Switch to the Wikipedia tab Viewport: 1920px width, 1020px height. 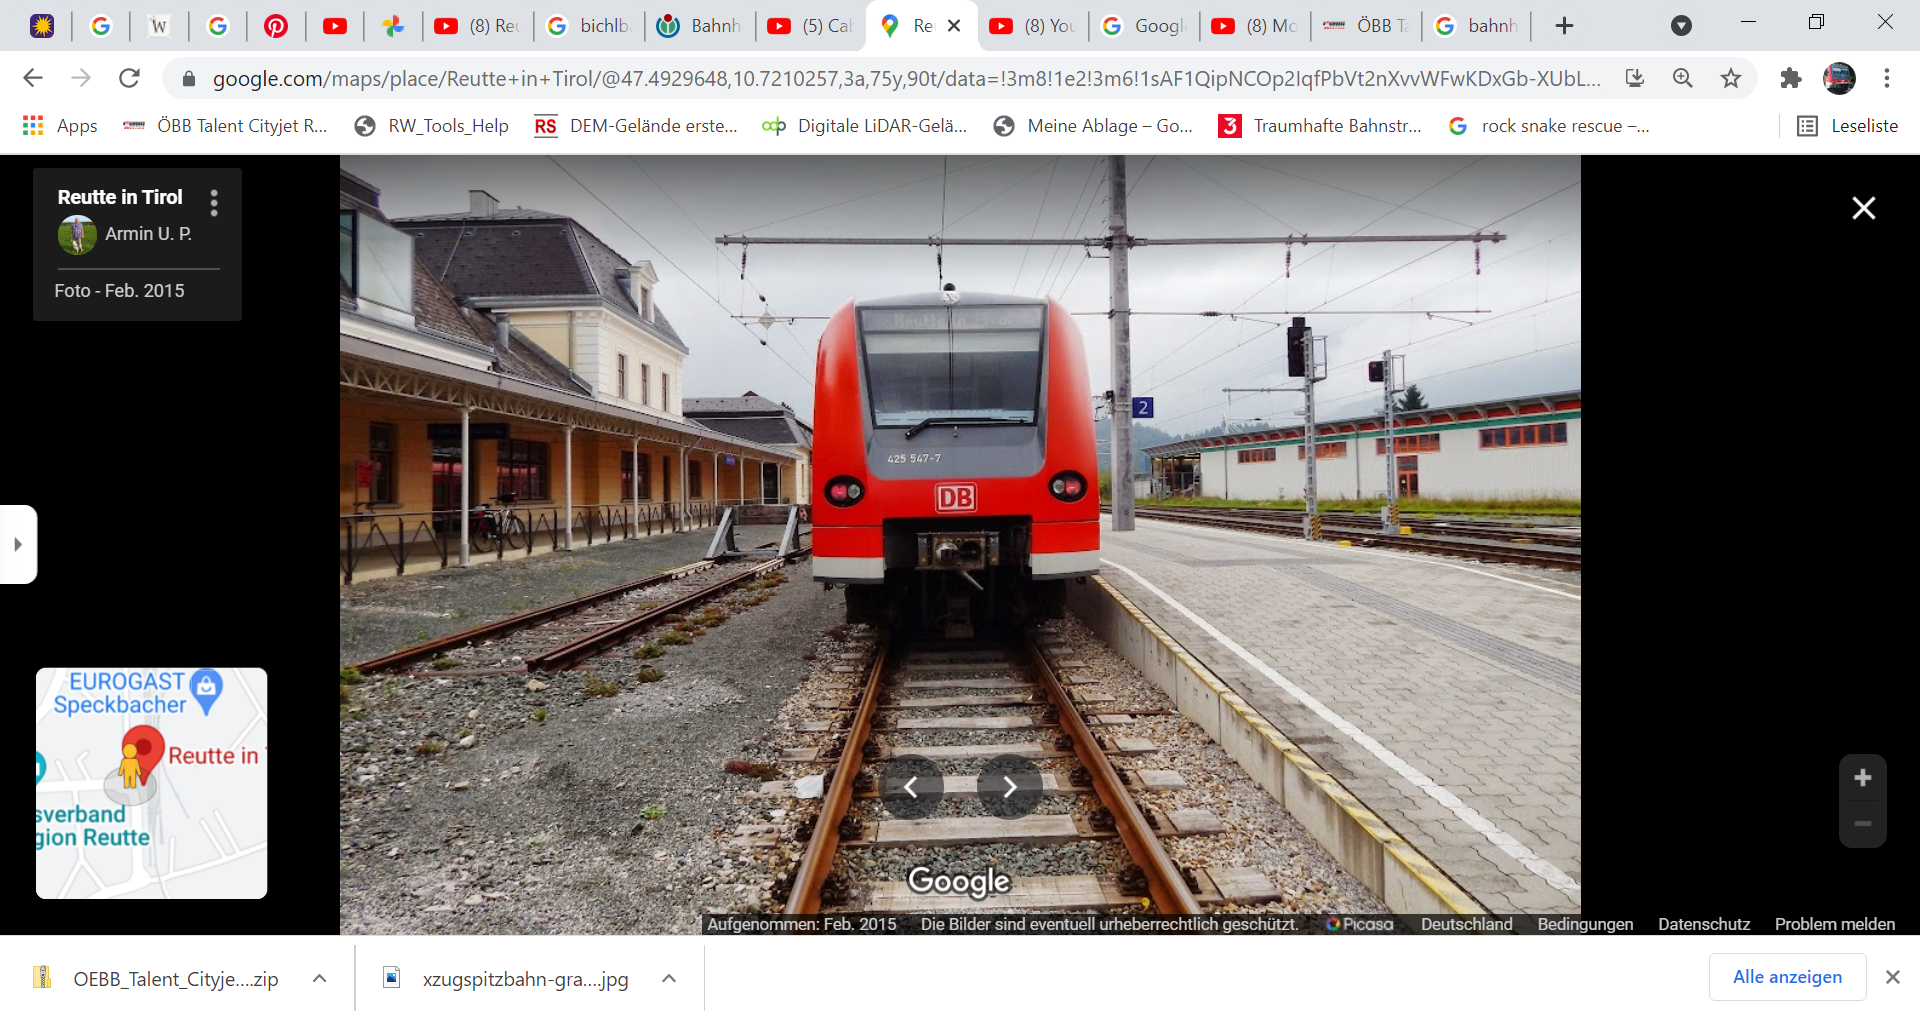tap(158, 26)
